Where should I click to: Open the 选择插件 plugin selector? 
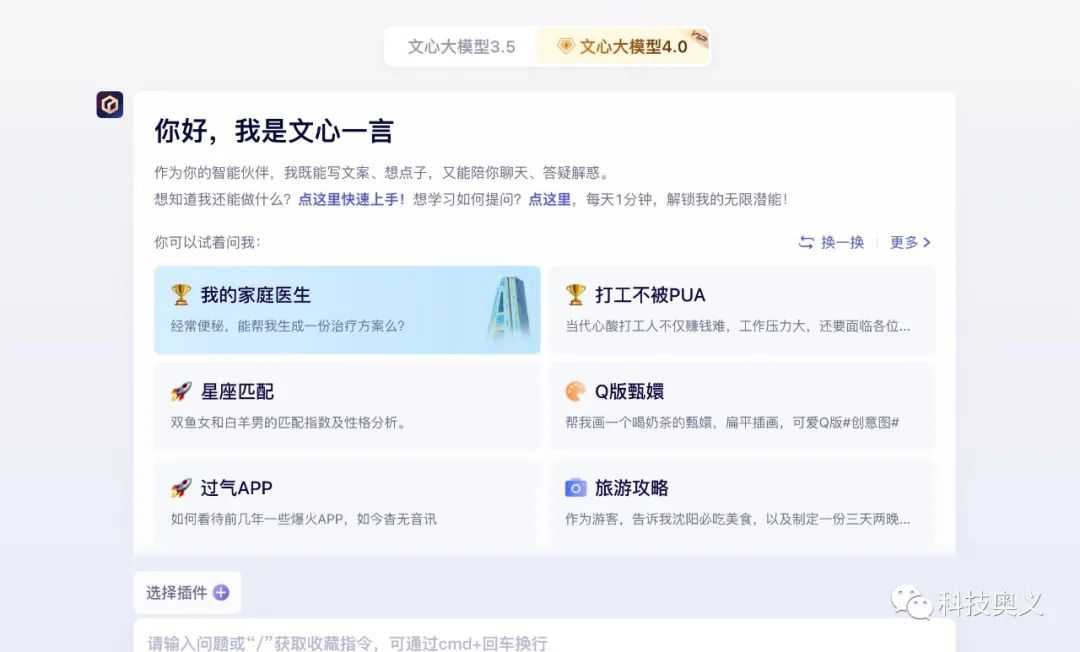point(177,593)
